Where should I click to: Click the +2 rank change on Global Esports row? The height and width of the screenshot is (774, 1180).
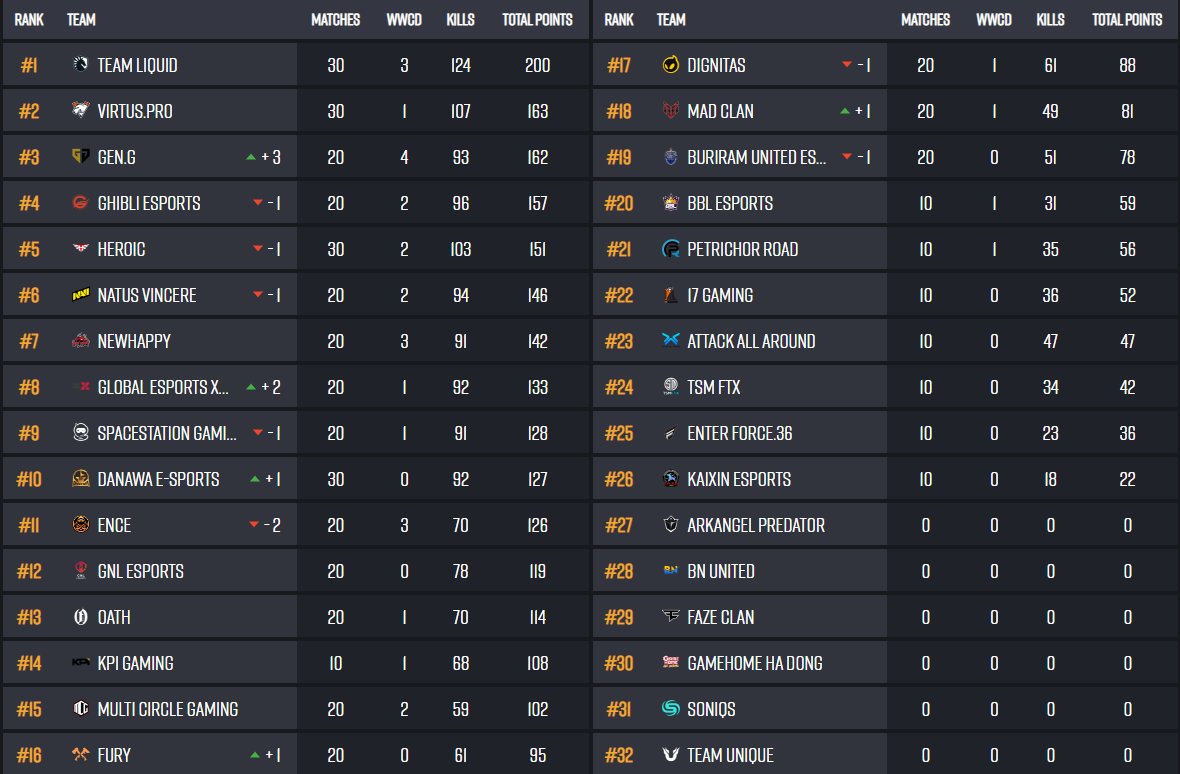(271, 387)
